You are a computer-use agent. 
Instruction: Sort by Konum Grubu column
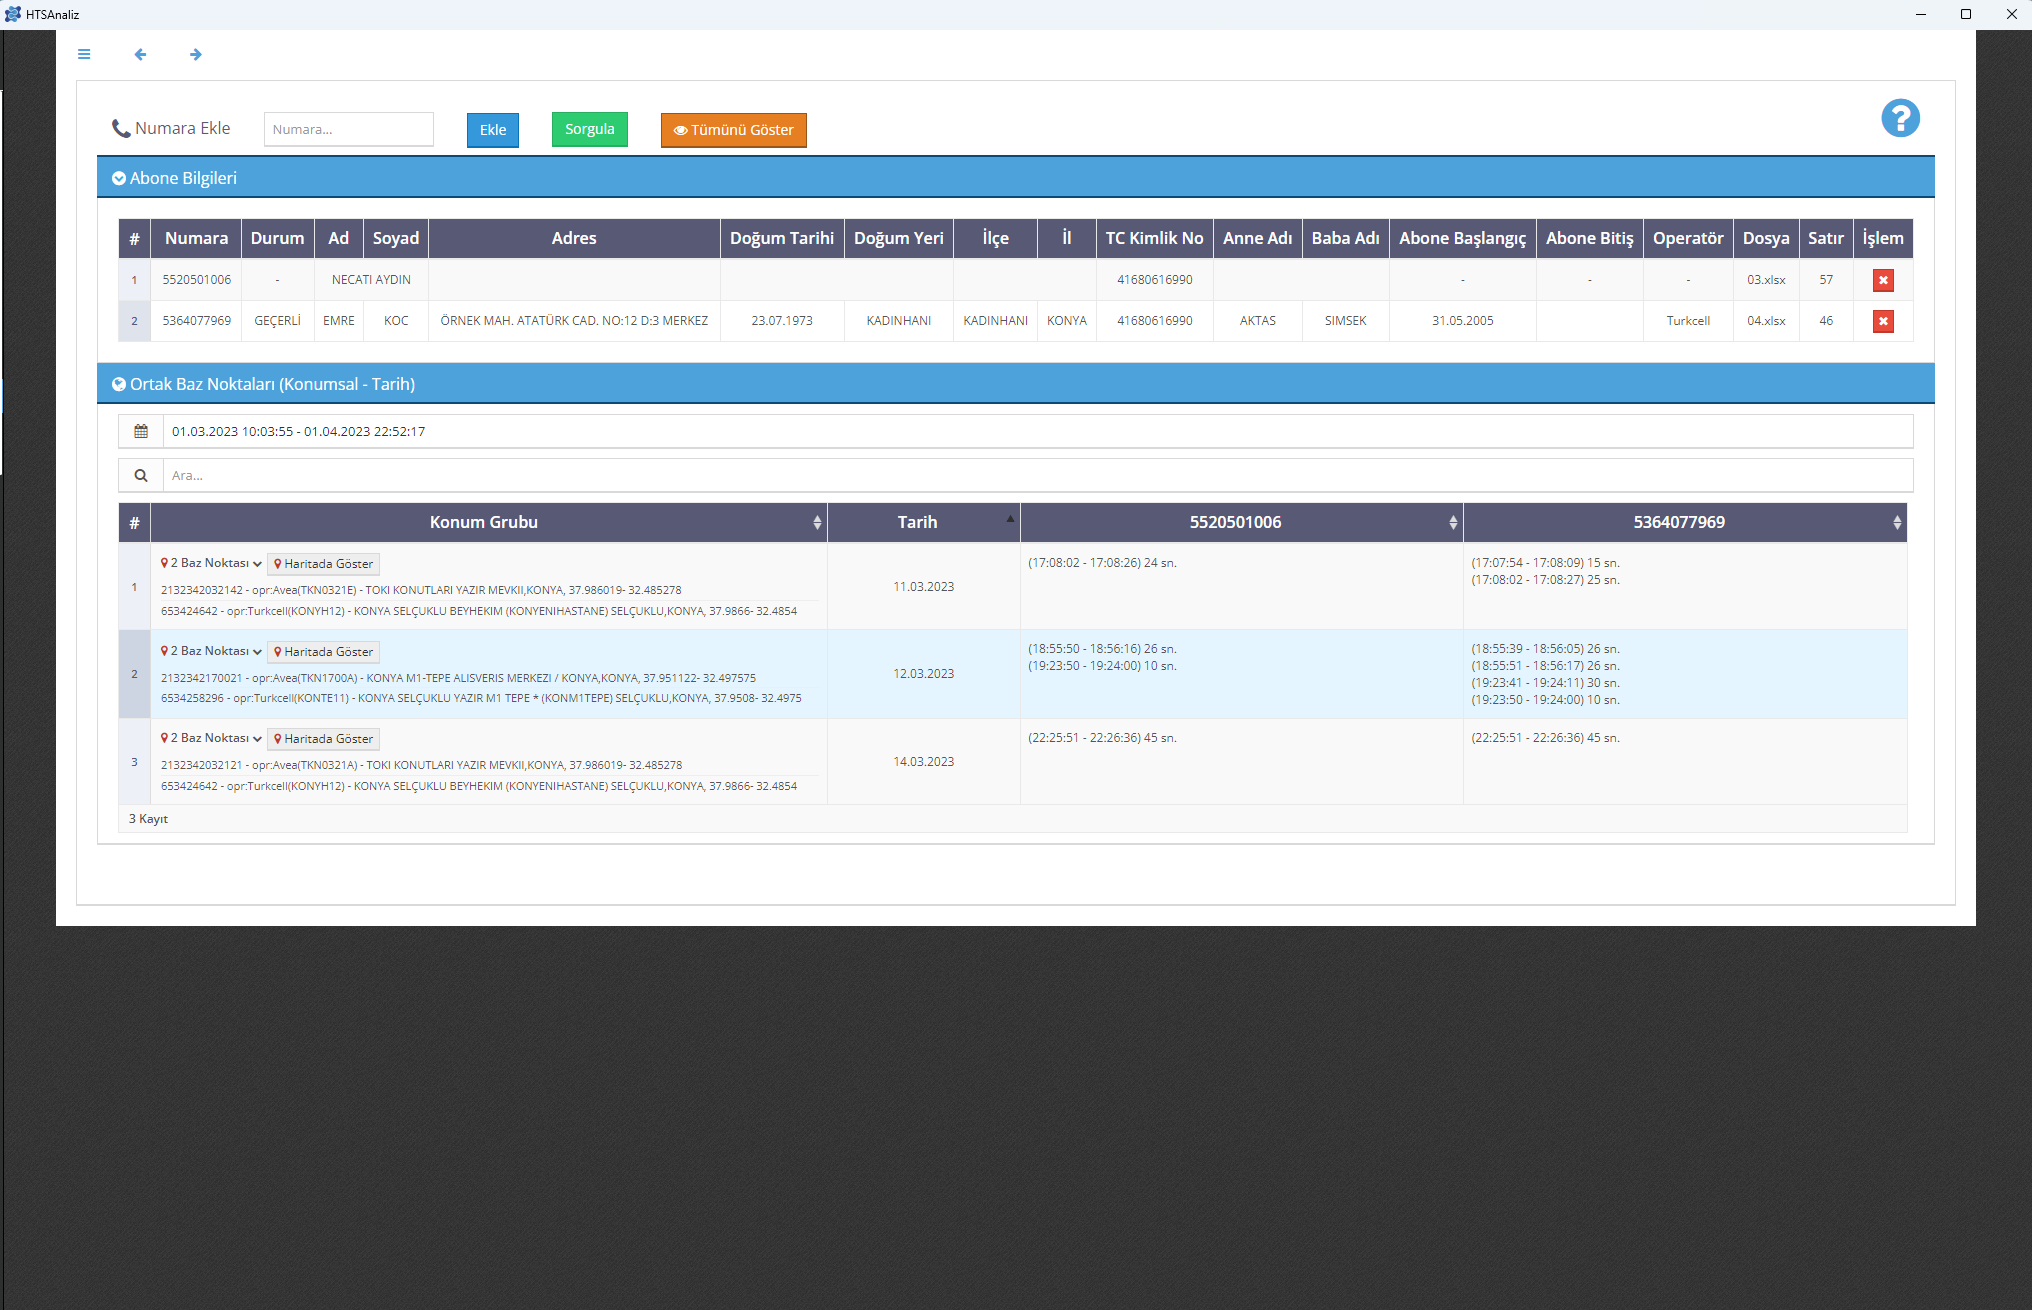coord(488,522)
